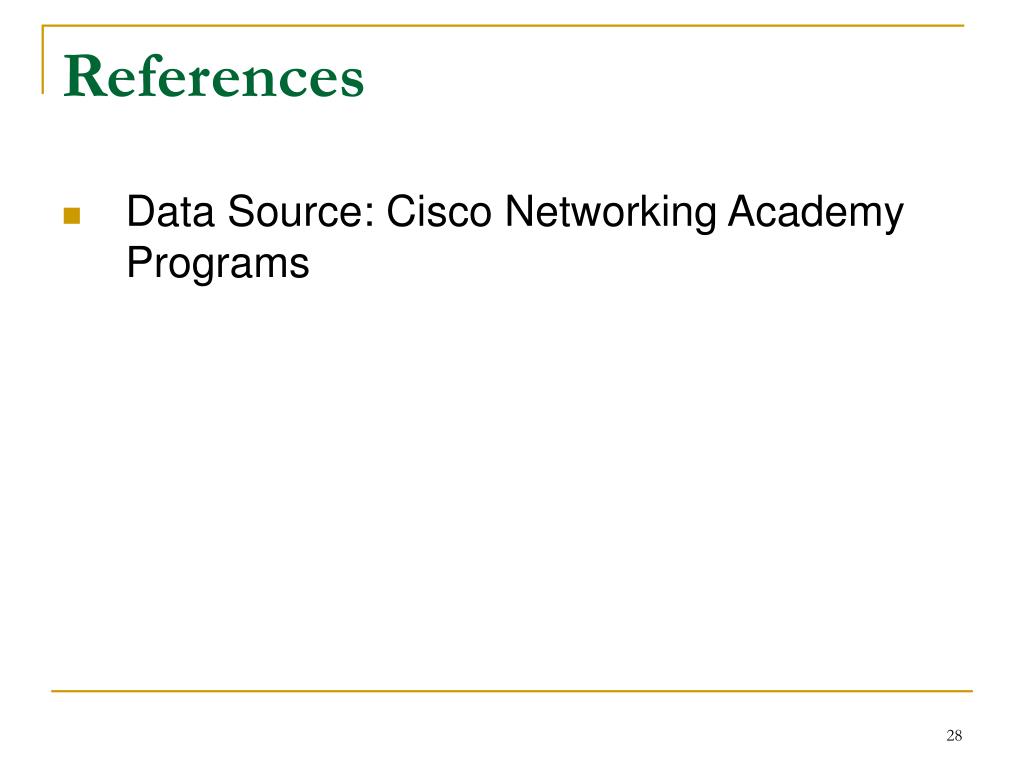Click the short gold vertical line beside title
The height and width of the screenshot is (768, 1024).
point(43,60)
